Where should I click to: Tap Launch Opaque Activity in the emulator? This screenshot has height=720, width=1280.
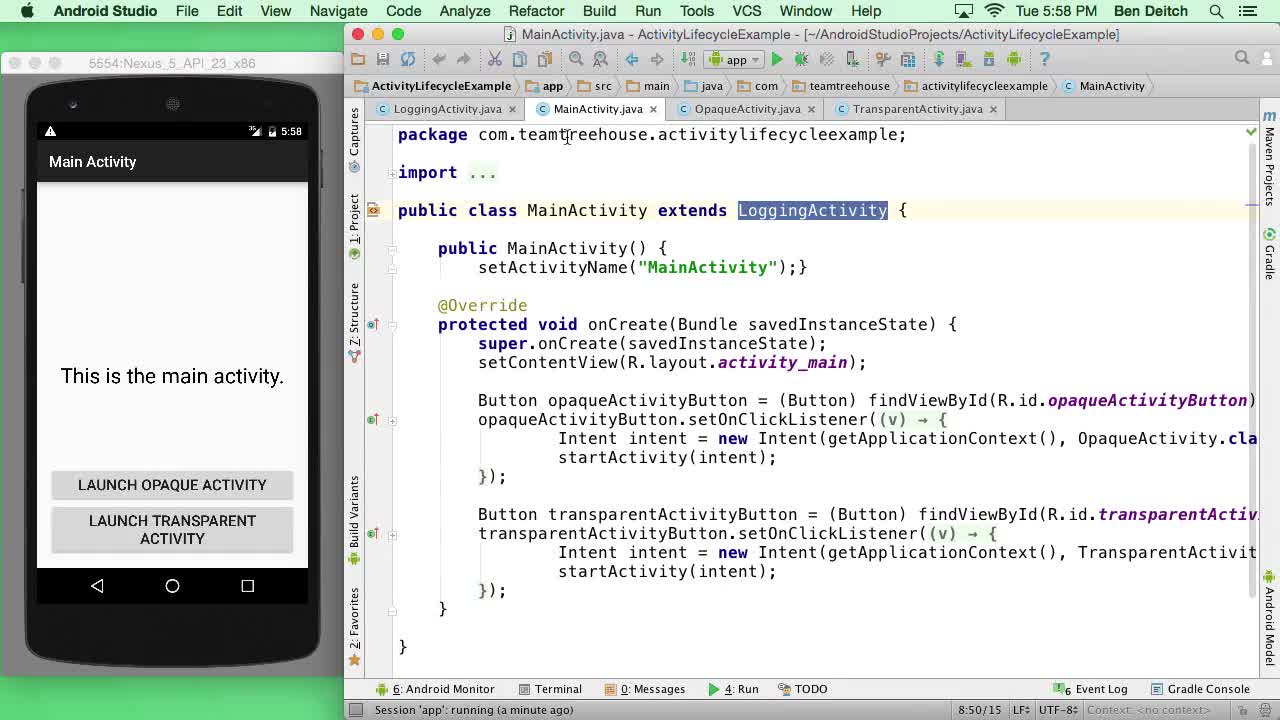pos(172,485)
